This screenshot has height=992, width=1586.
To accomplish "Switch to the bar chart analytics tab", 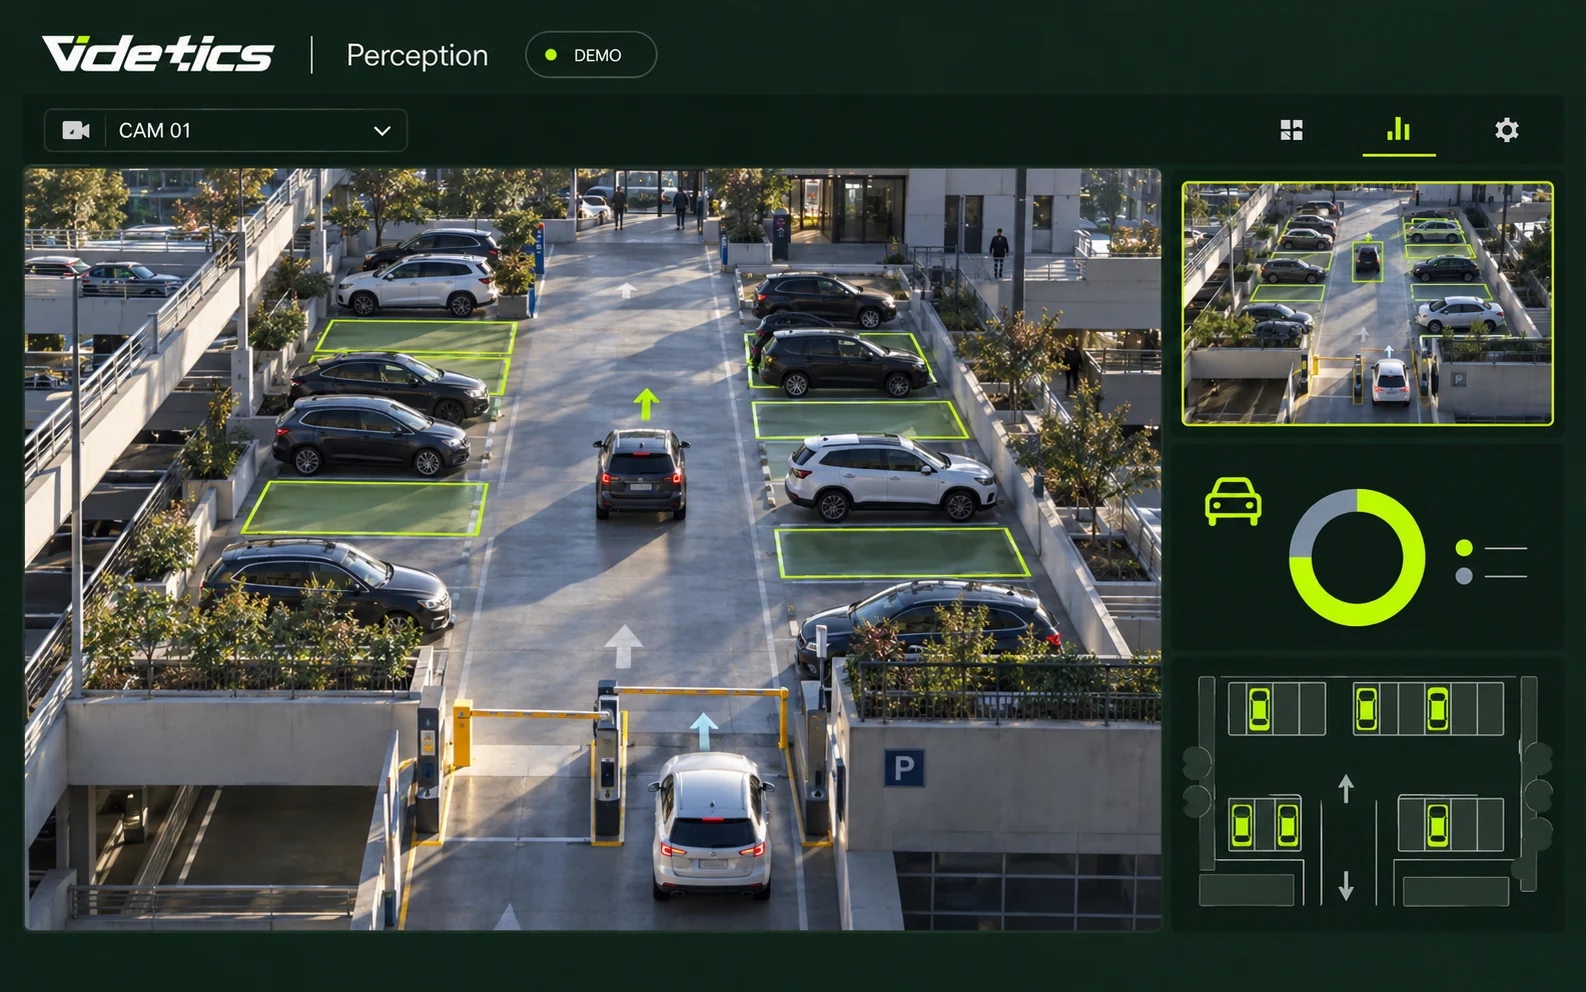I will coord(1398,129).
